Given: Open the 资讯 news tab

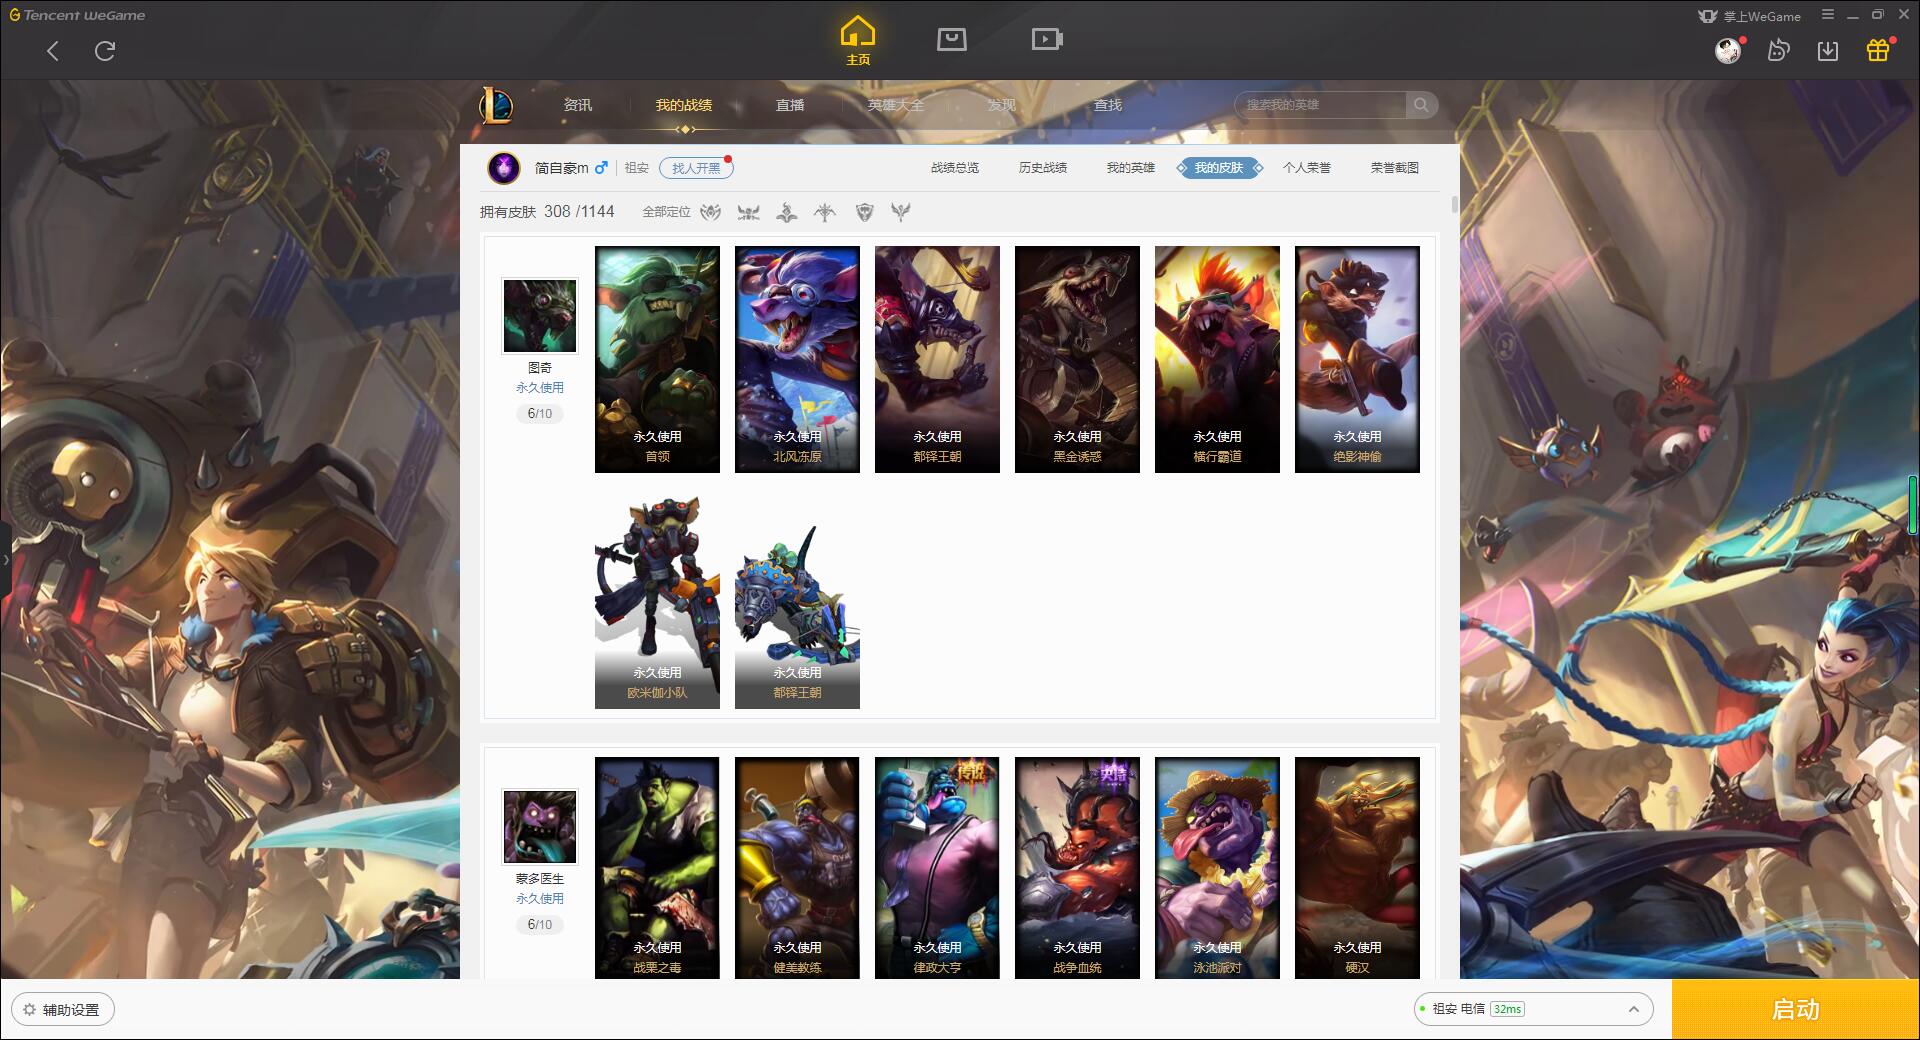Looking at the screenshot, I should pos(578,105).
